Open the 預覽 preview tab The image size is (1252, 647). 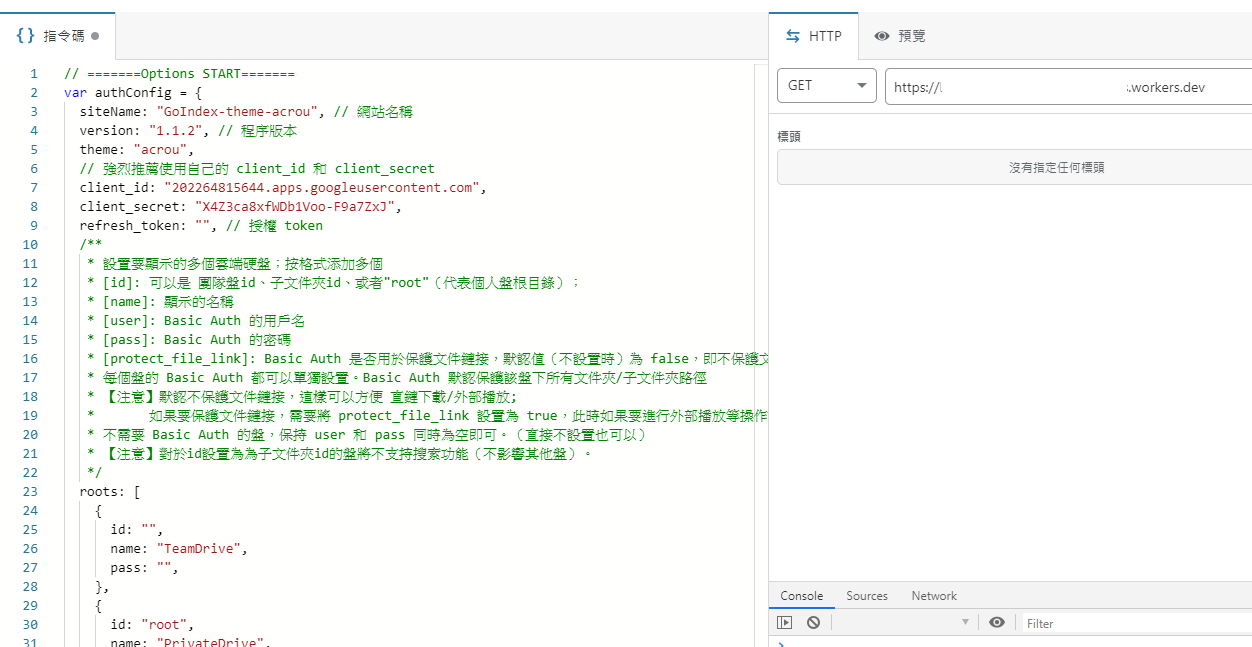click(x=900, y=36)
